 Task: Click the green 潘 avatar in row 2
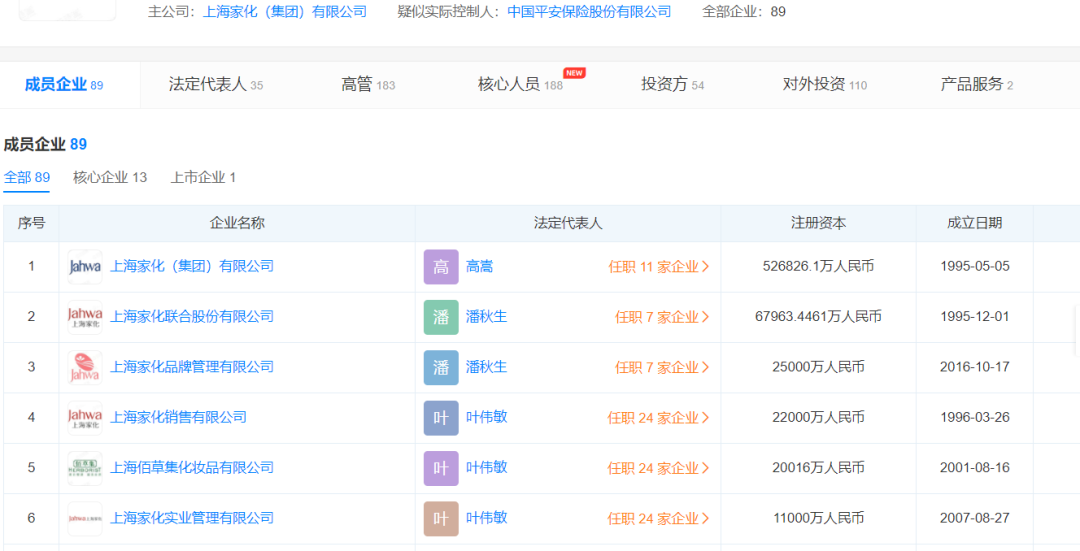(441, 317)
